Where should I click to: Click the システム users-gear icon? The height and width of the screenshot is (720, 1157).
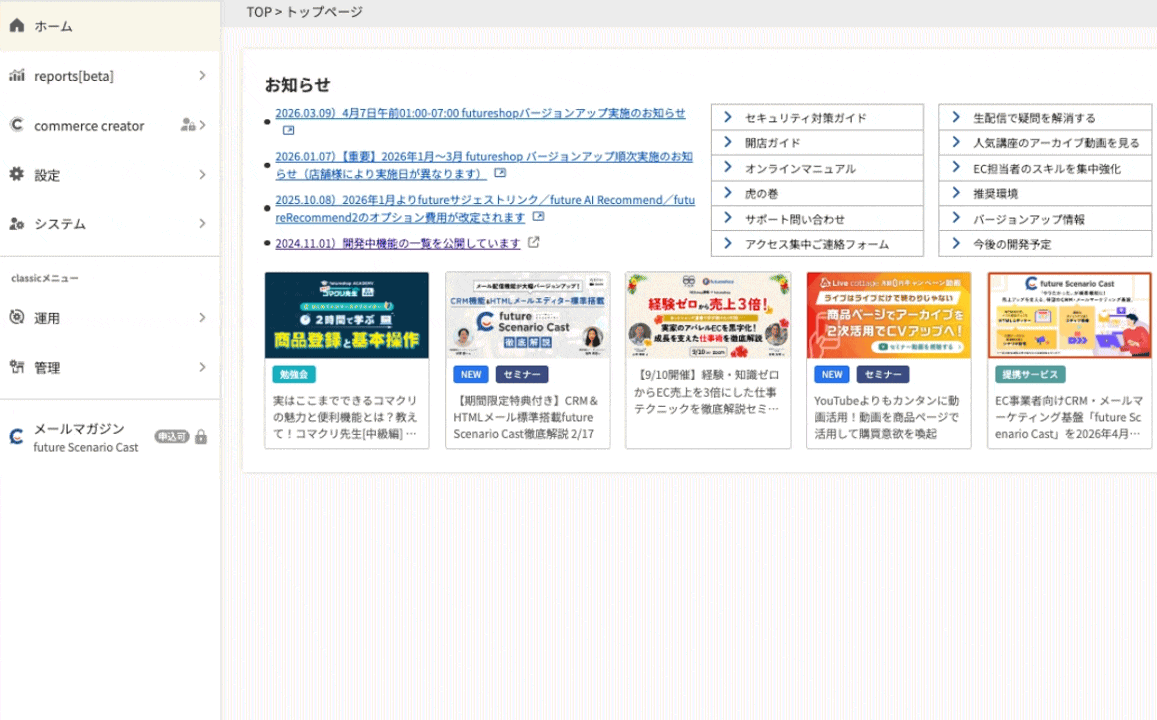tap(16, 224)
